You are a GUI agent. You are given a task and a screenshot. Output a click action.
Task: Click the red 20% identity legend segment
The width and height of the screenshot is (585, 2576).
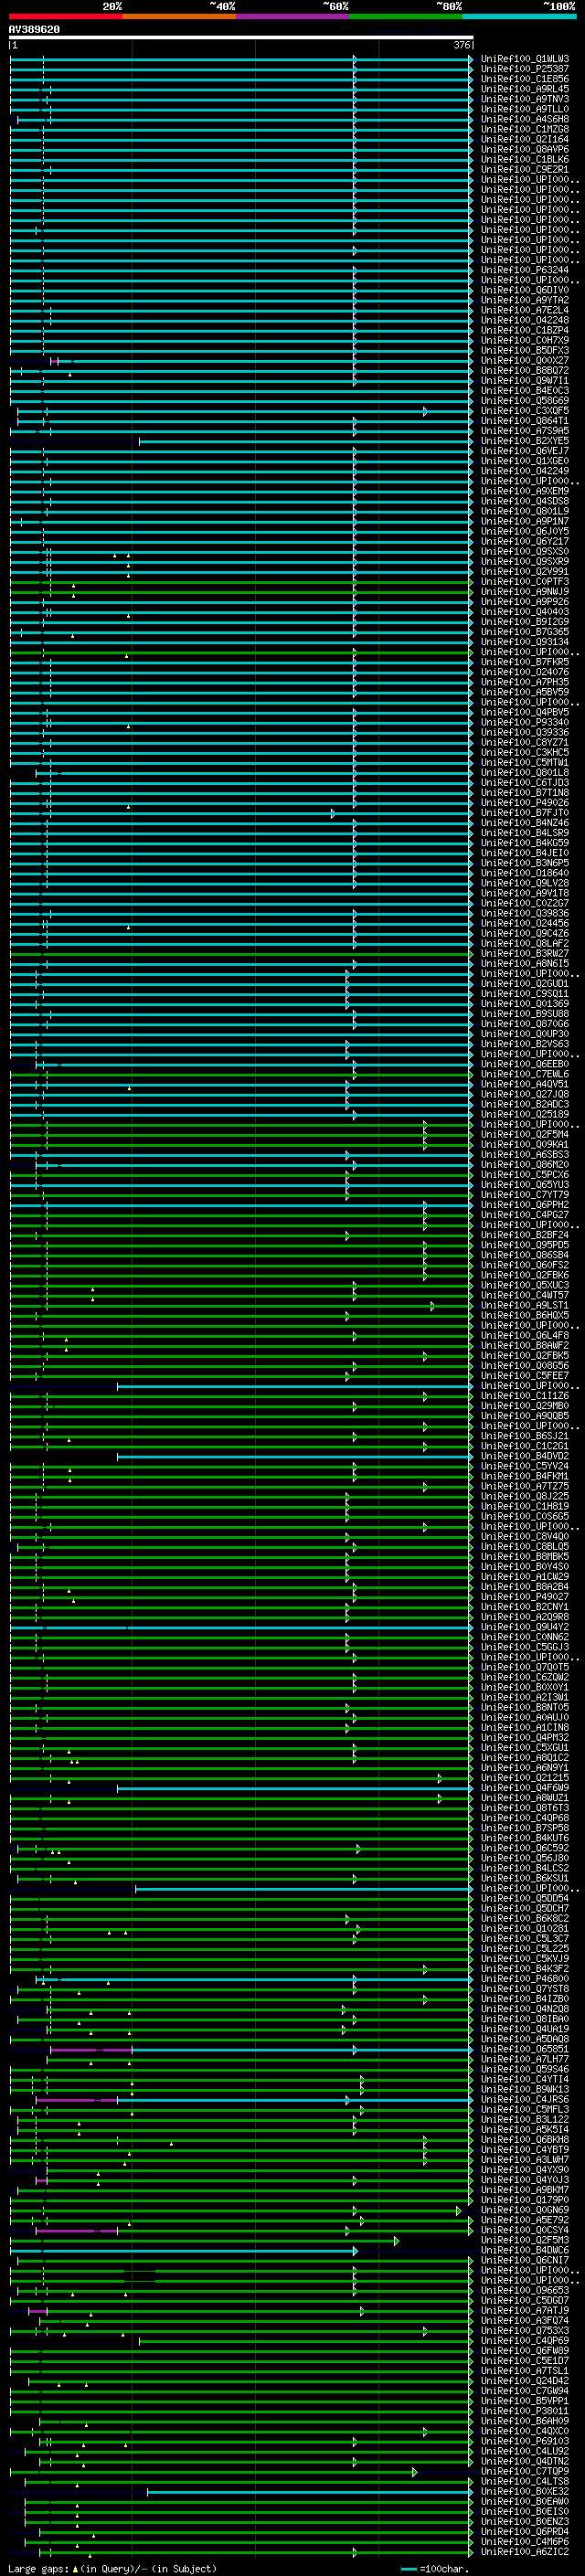coord(65,16)
